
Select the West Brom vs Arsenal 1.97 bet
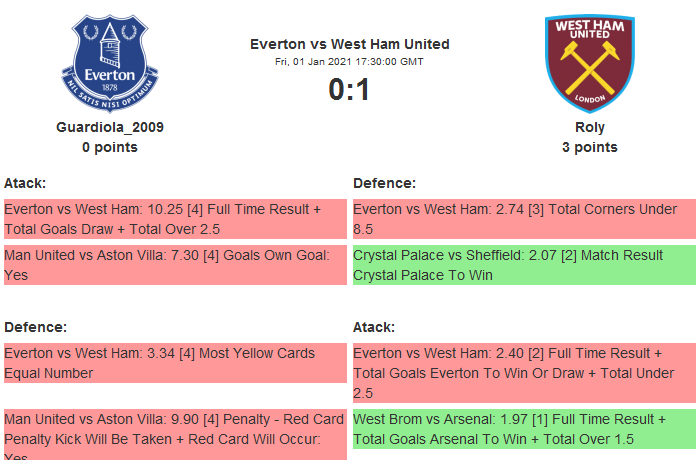click(523, 427)
